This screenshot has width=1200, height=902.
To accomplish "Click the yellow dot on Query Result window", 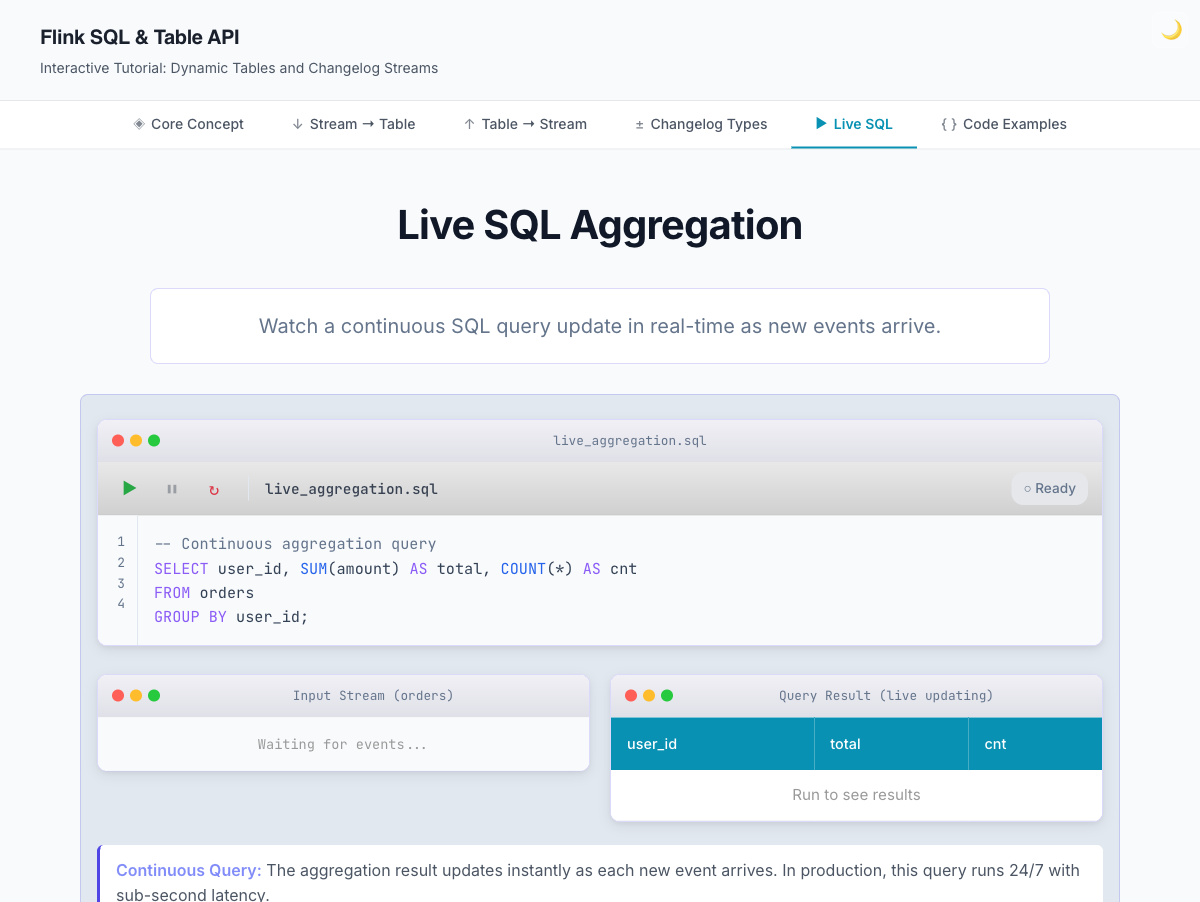I will [x=648, y=694].
